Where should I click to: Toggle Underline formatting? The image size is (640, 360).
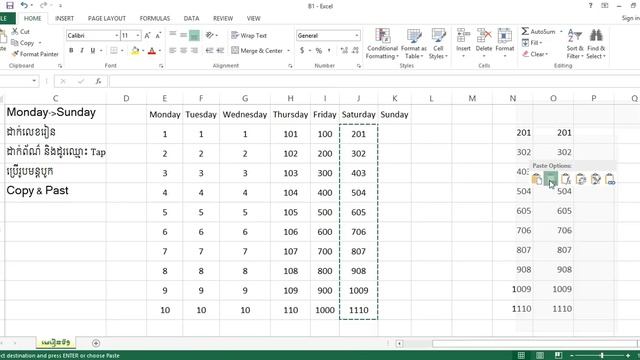click(93, 51)
